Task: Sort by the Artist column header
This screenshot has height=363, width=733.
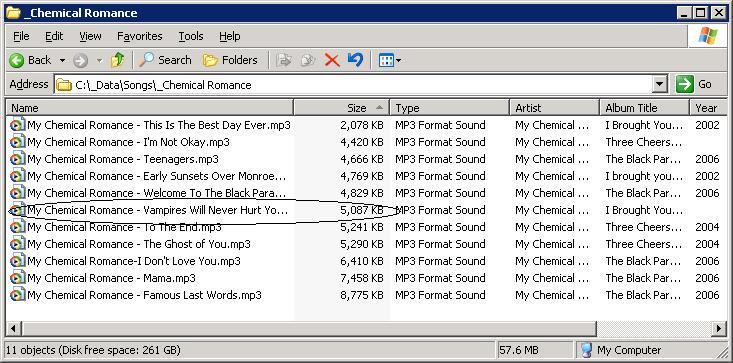Action: tap(554, 108)
